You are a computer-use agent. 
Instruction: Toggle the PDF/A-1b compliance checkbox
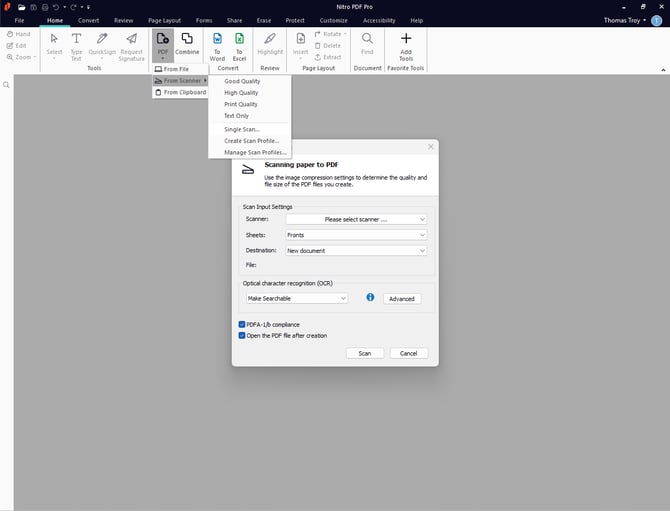click(242, 325)
